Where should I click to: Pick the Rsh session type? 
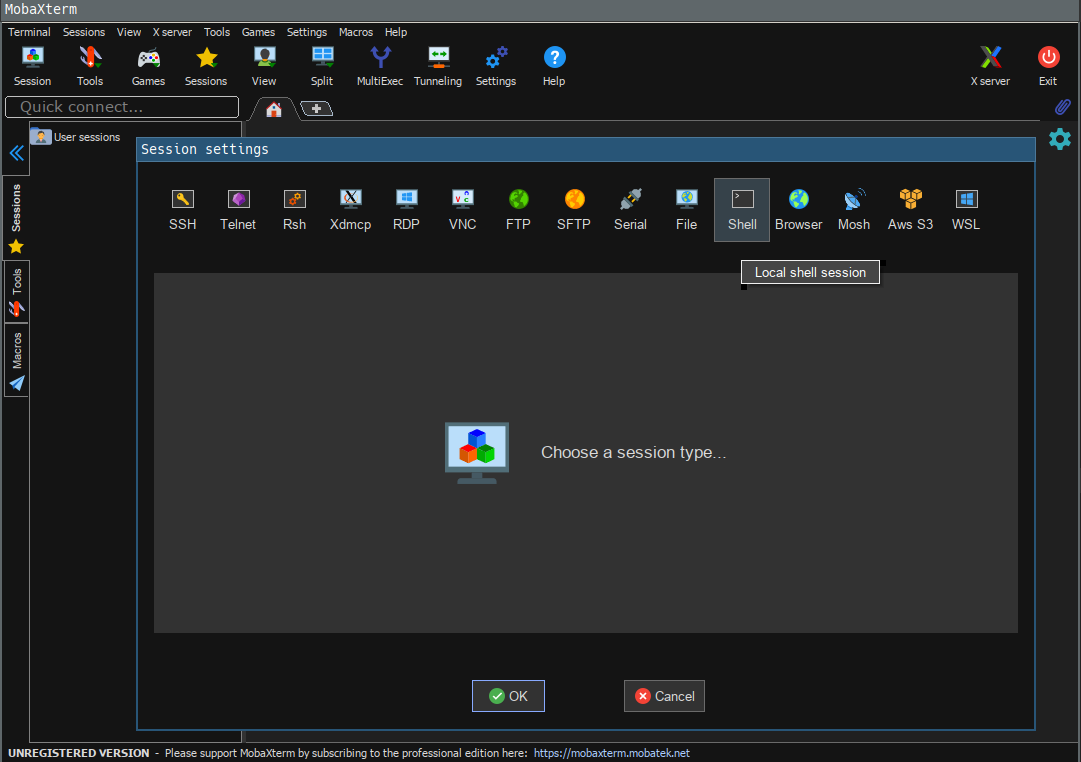(294, 210)
